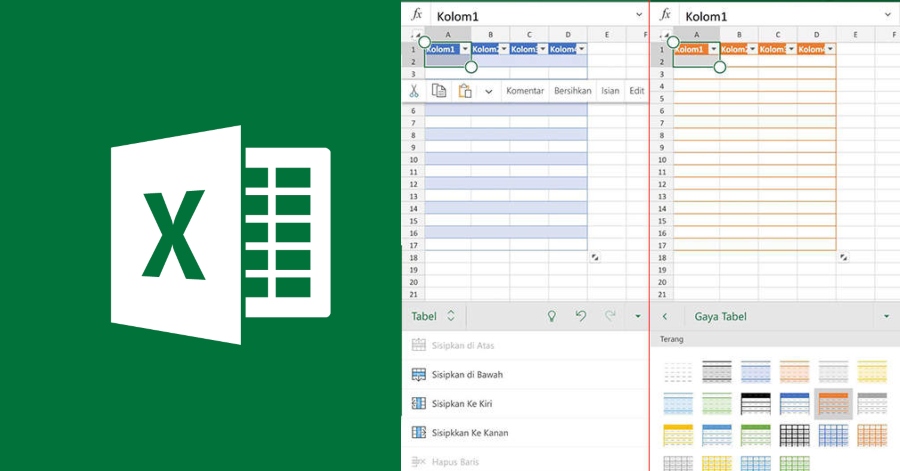
Task: Open the Kolom3 filter dropdown in the blue table
Action: (543, 49)
